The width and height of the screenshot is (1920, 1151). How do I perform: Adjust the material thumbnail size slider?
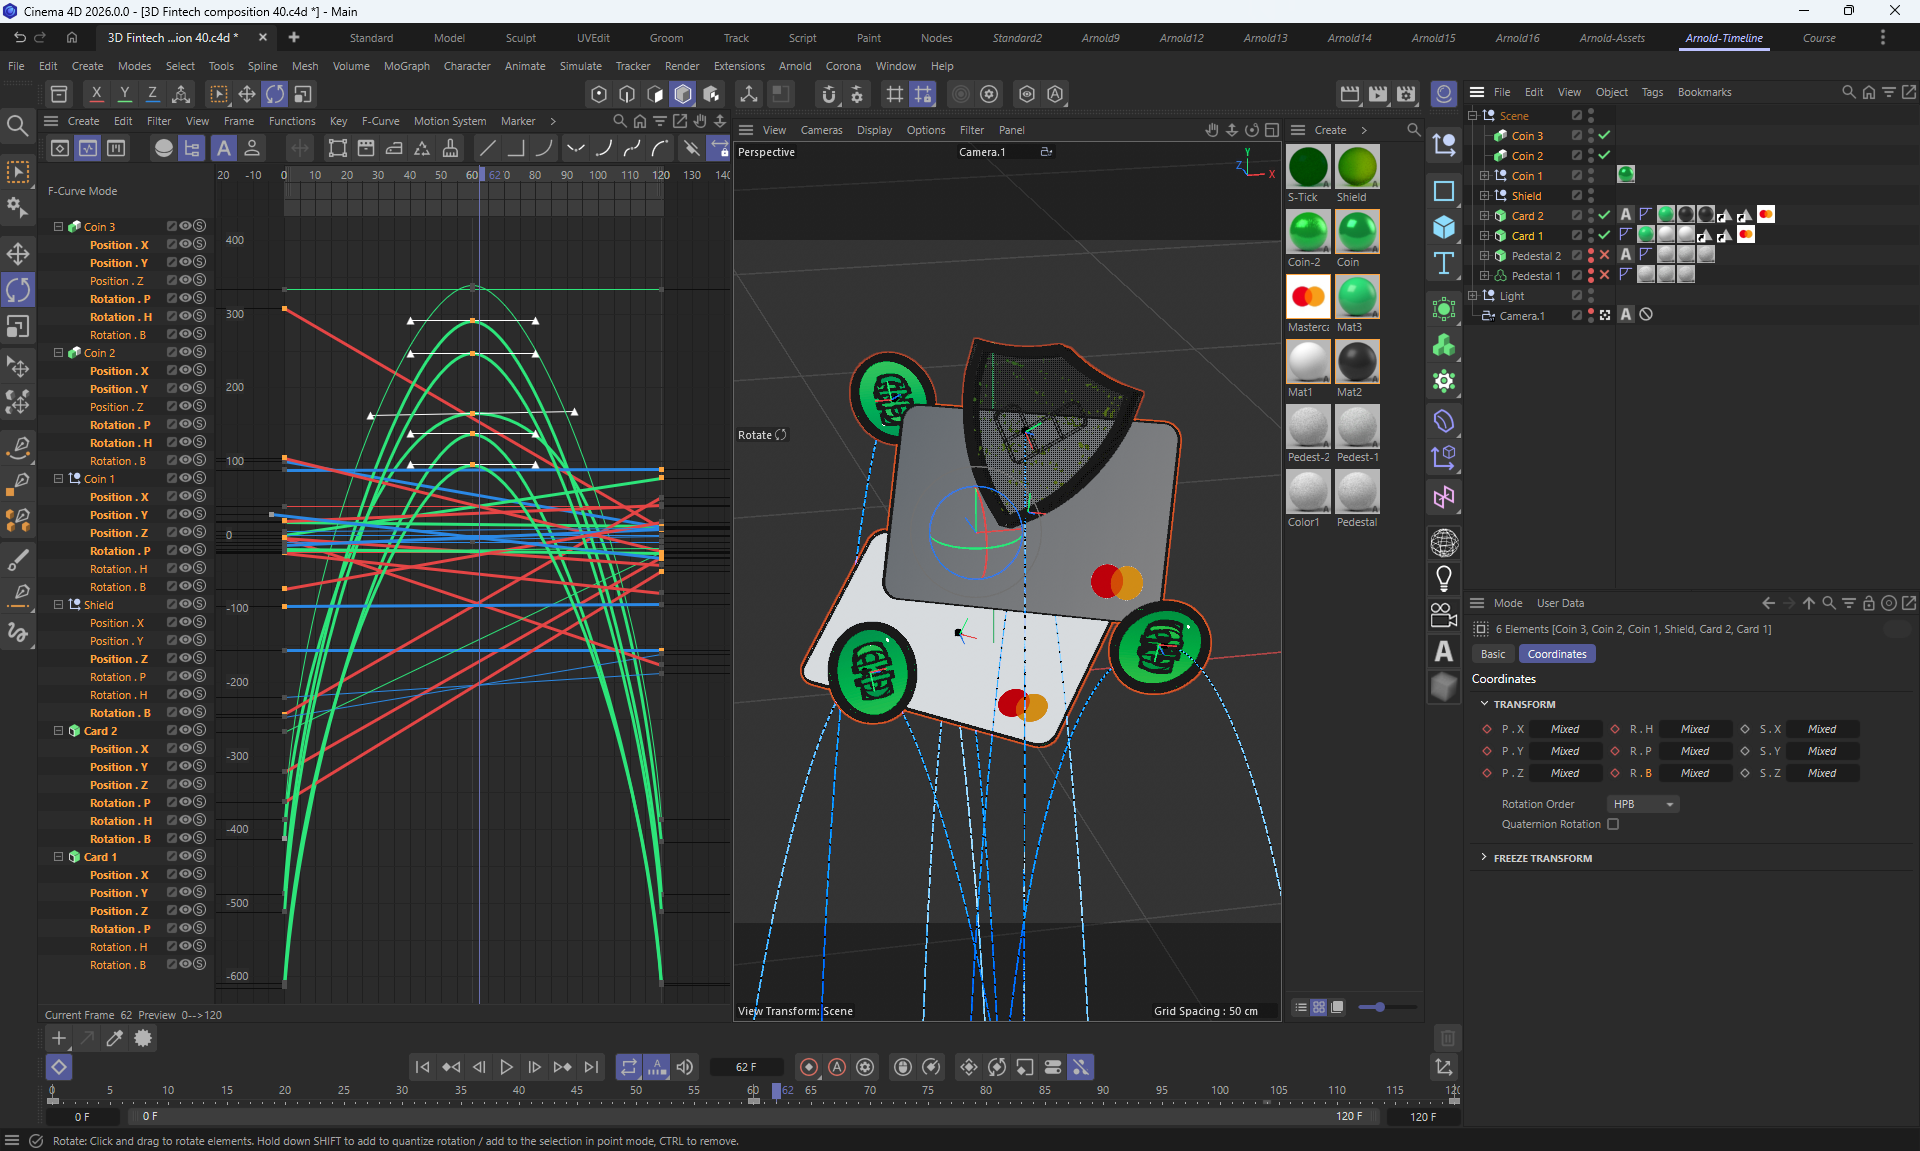click(x=1380, y=1007)
